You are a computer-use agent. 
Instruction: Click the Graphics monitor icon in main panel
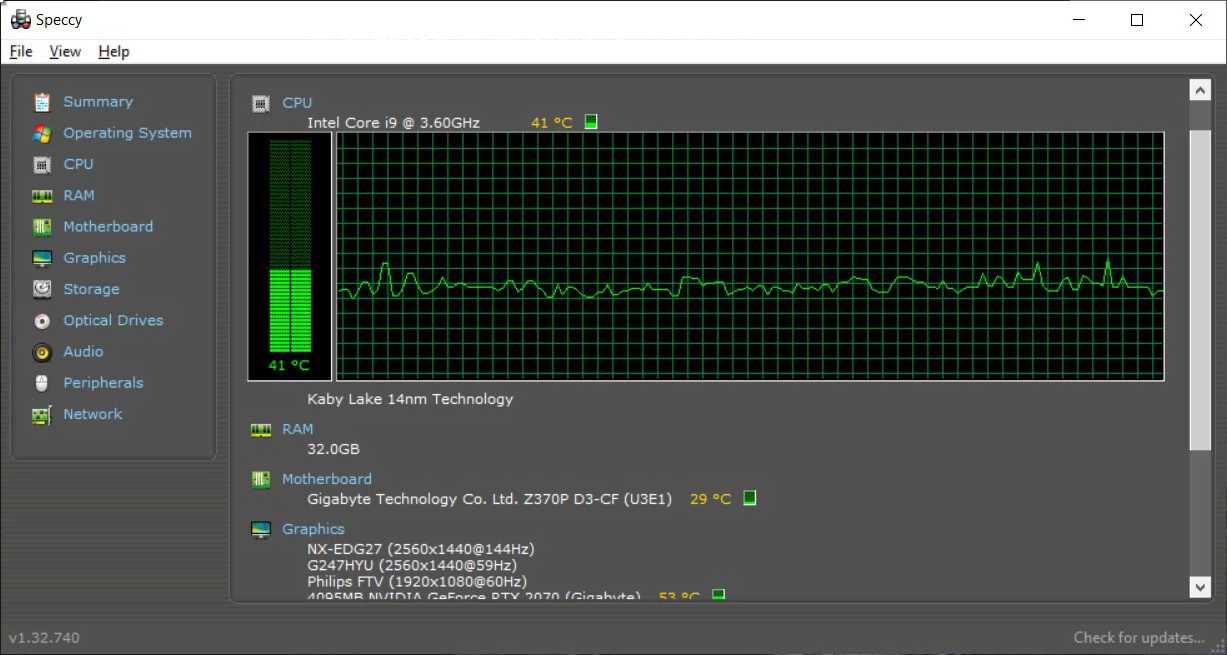(261, 529)
